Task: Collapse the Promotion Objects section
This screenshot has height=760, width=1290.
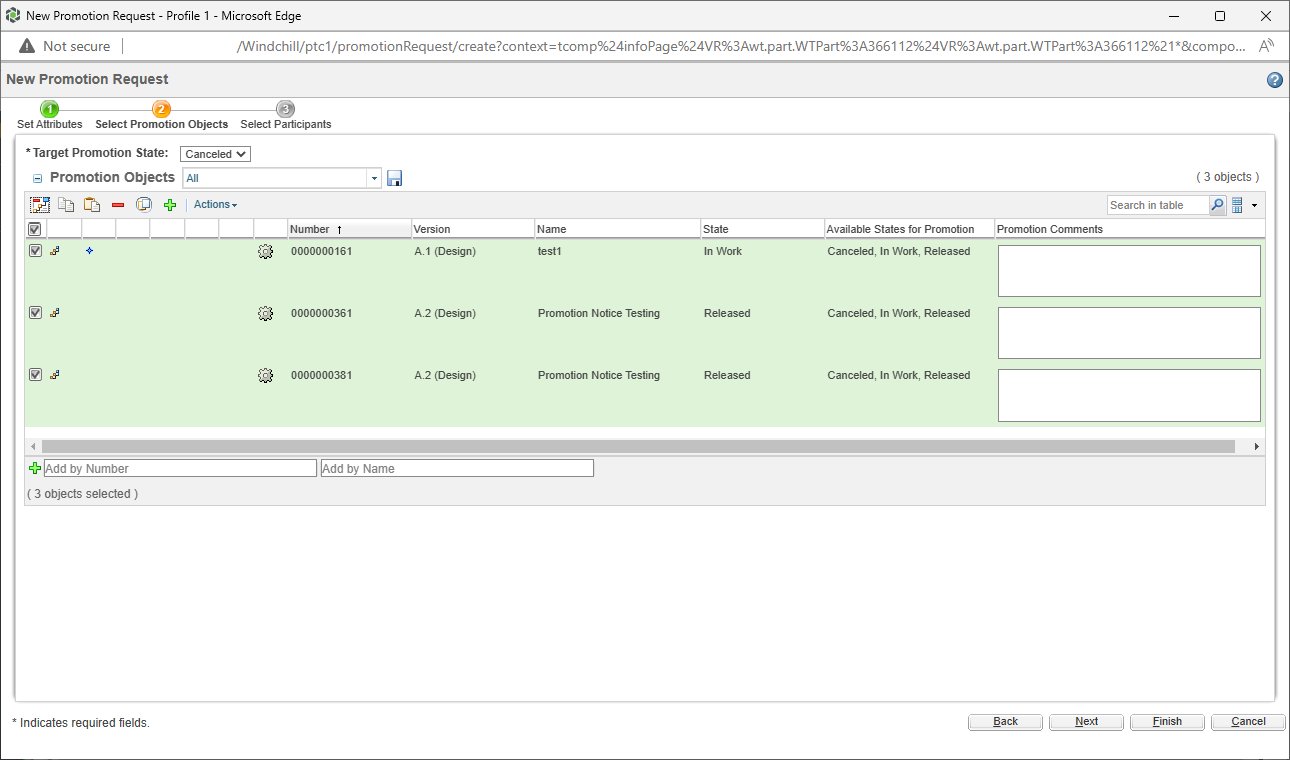Action: pyautogui.click(x=37, y=177)
